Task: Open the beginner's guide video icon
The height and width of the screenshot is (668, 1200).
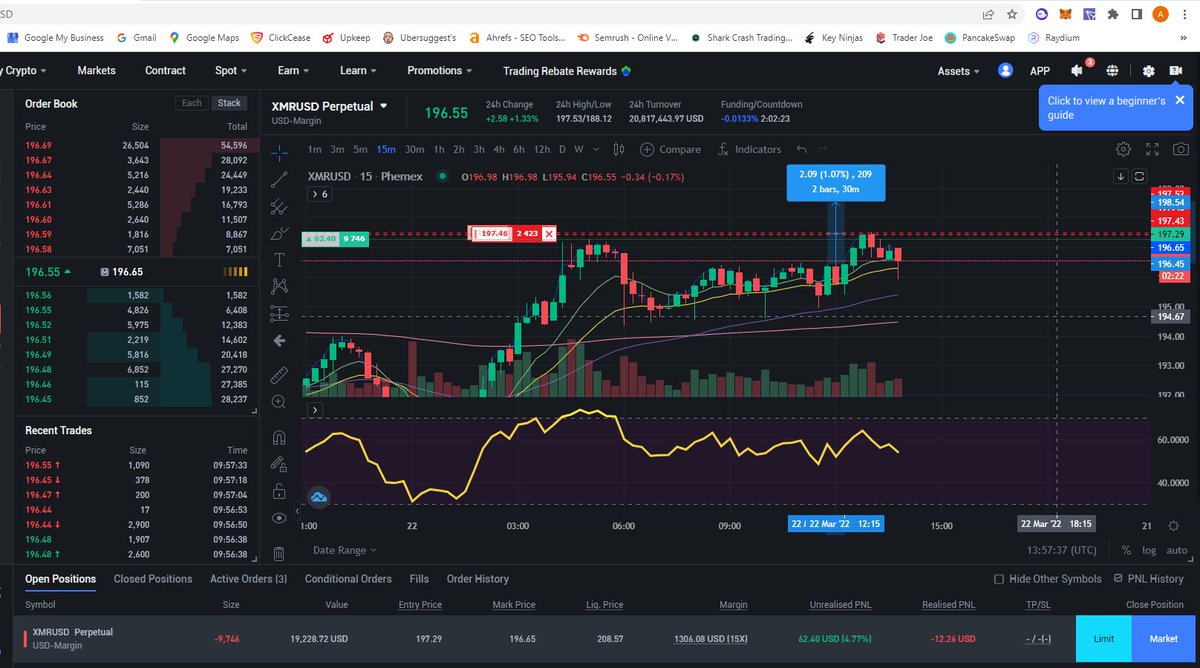Action: click(x=1176, y=71)
